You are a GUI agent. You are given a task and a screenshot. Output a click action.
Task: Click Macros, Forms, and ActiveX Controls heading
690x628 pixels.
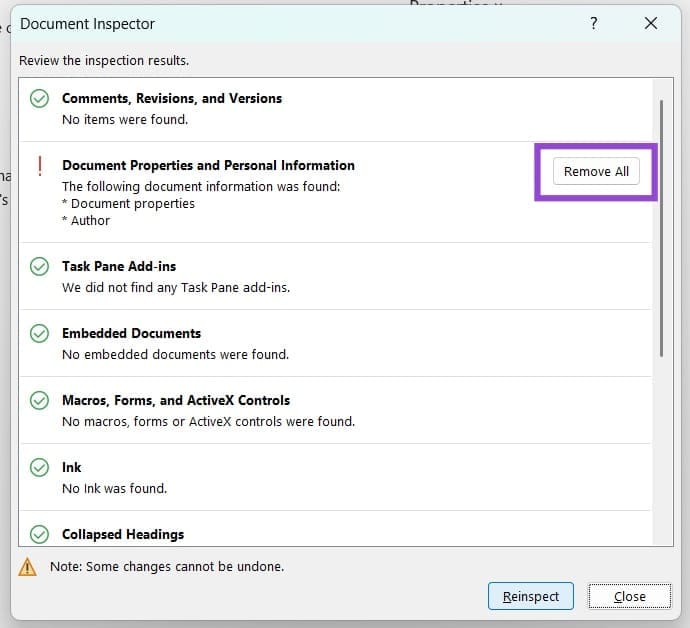click(176, 400)
